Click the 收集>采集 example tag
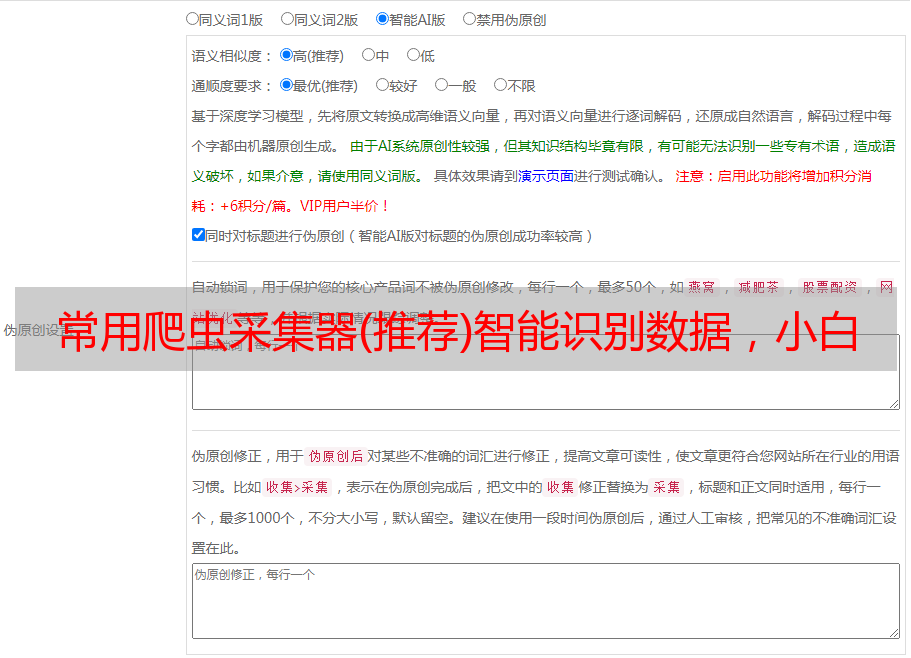Image resolution: width=911 pixels, height=658 pixels. pos(297,487)
